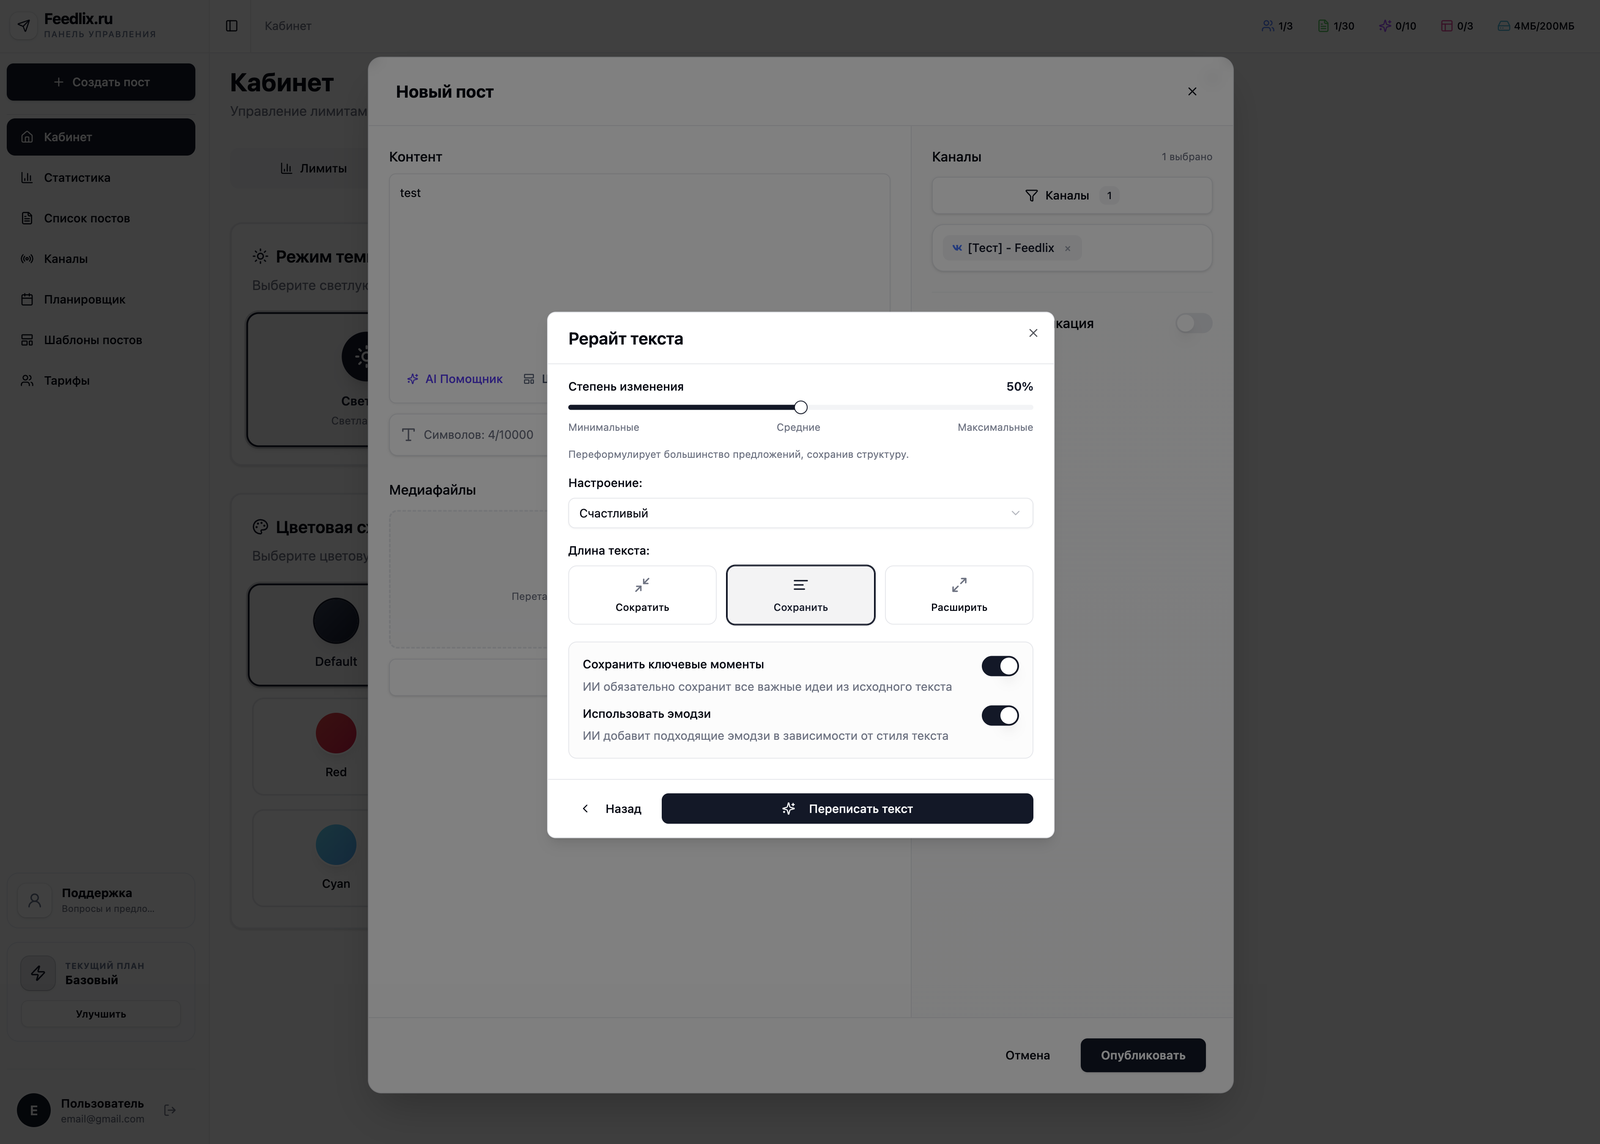This screenshot has width=1600, height=1144.
Task: Click the Feedlix paper plane logo
Action: (24, 25)
